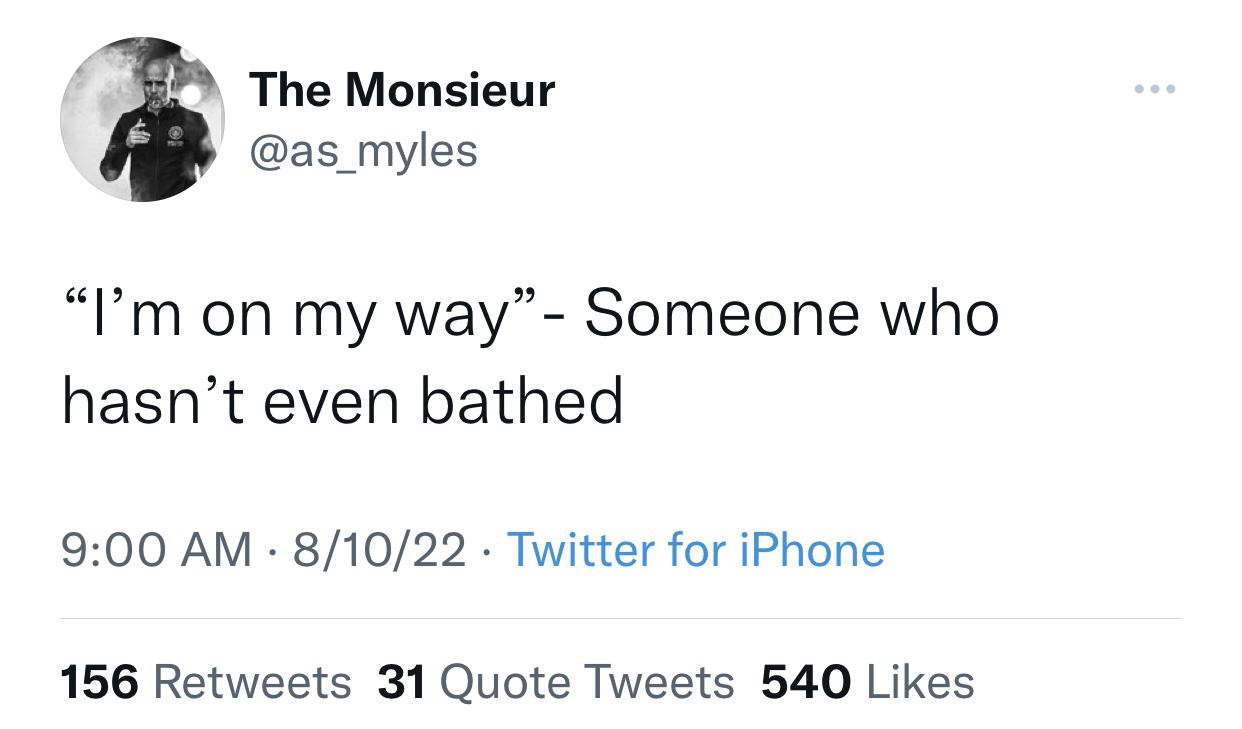Click the @as_myles handle
1242x729 pixels.
[363, 151]
